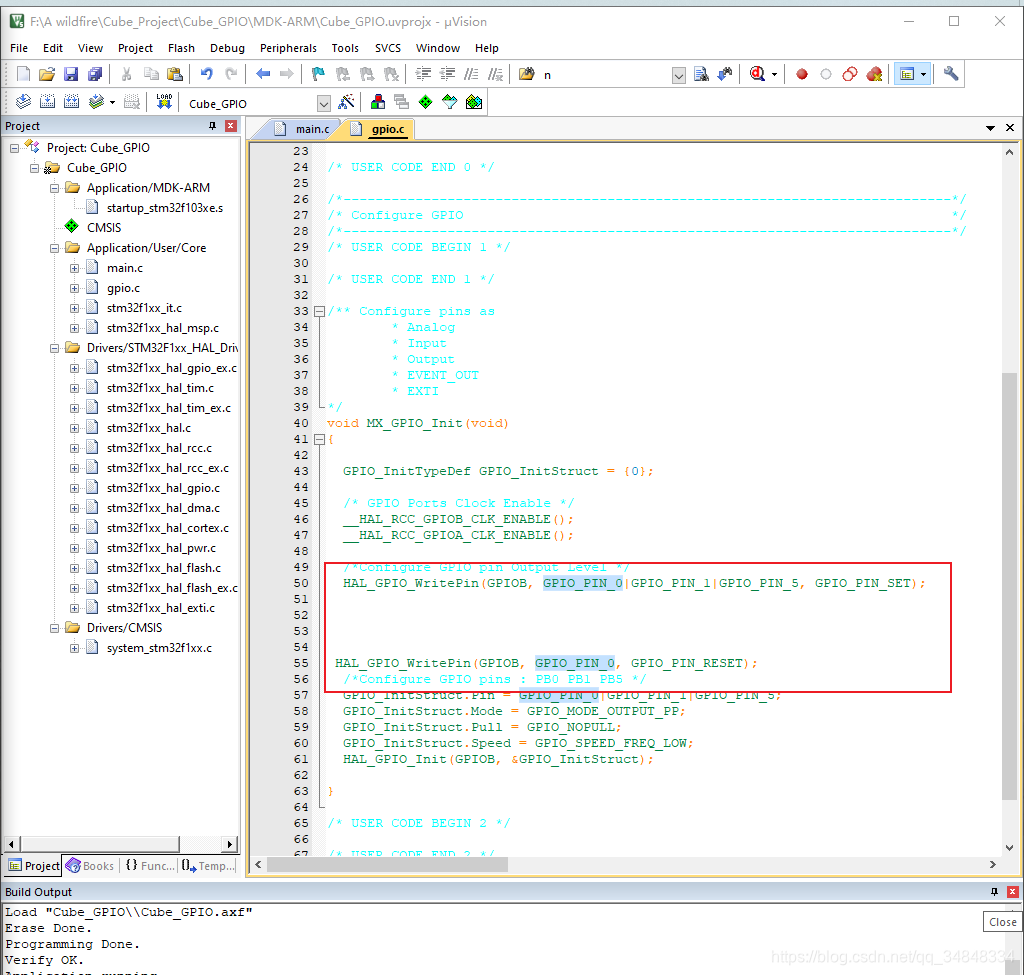The image size is (1024, 975).
Task: Indent the selected text
Action: [x=423, y=74]
